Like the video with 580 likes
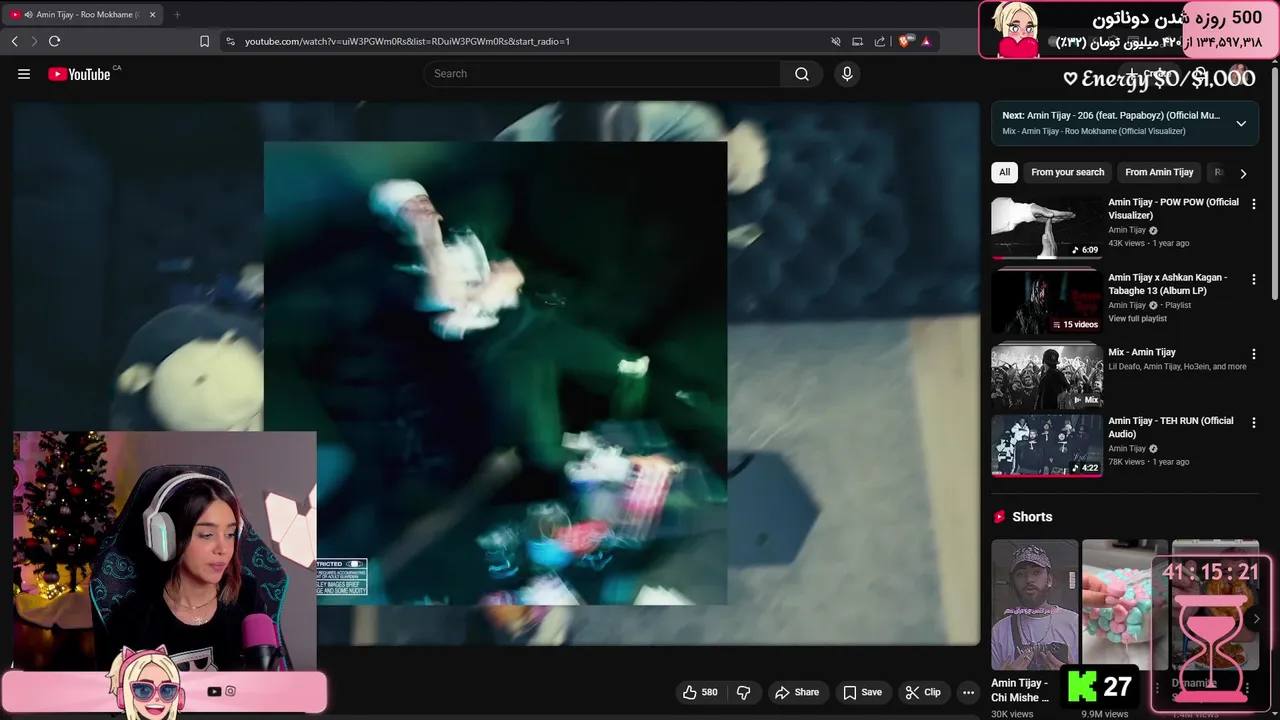Image resolution: width=1280 pixels, height=720 pixels. click(x=701, y=692)
